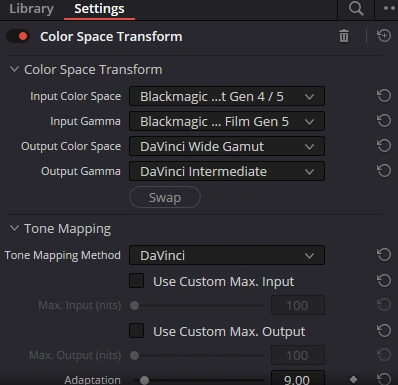Click the Input Color Space label
The width and height of the screenshot is (398, 385).
click(x=76, y=96)
